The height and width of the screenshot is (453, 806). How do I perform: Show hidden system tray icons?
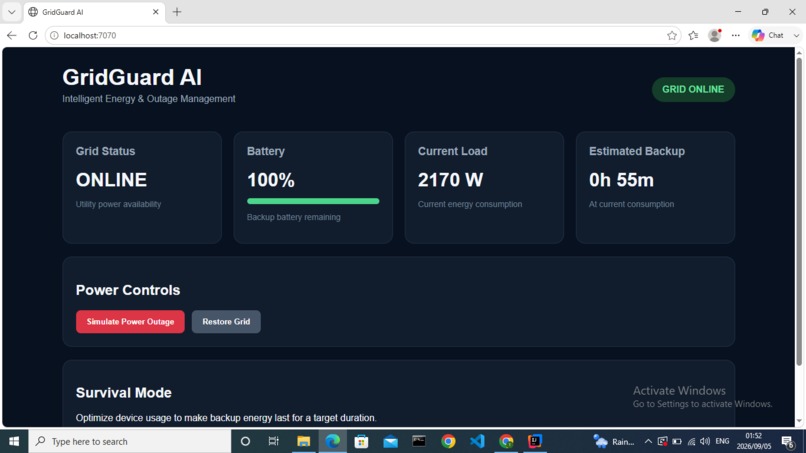(648, 441)
